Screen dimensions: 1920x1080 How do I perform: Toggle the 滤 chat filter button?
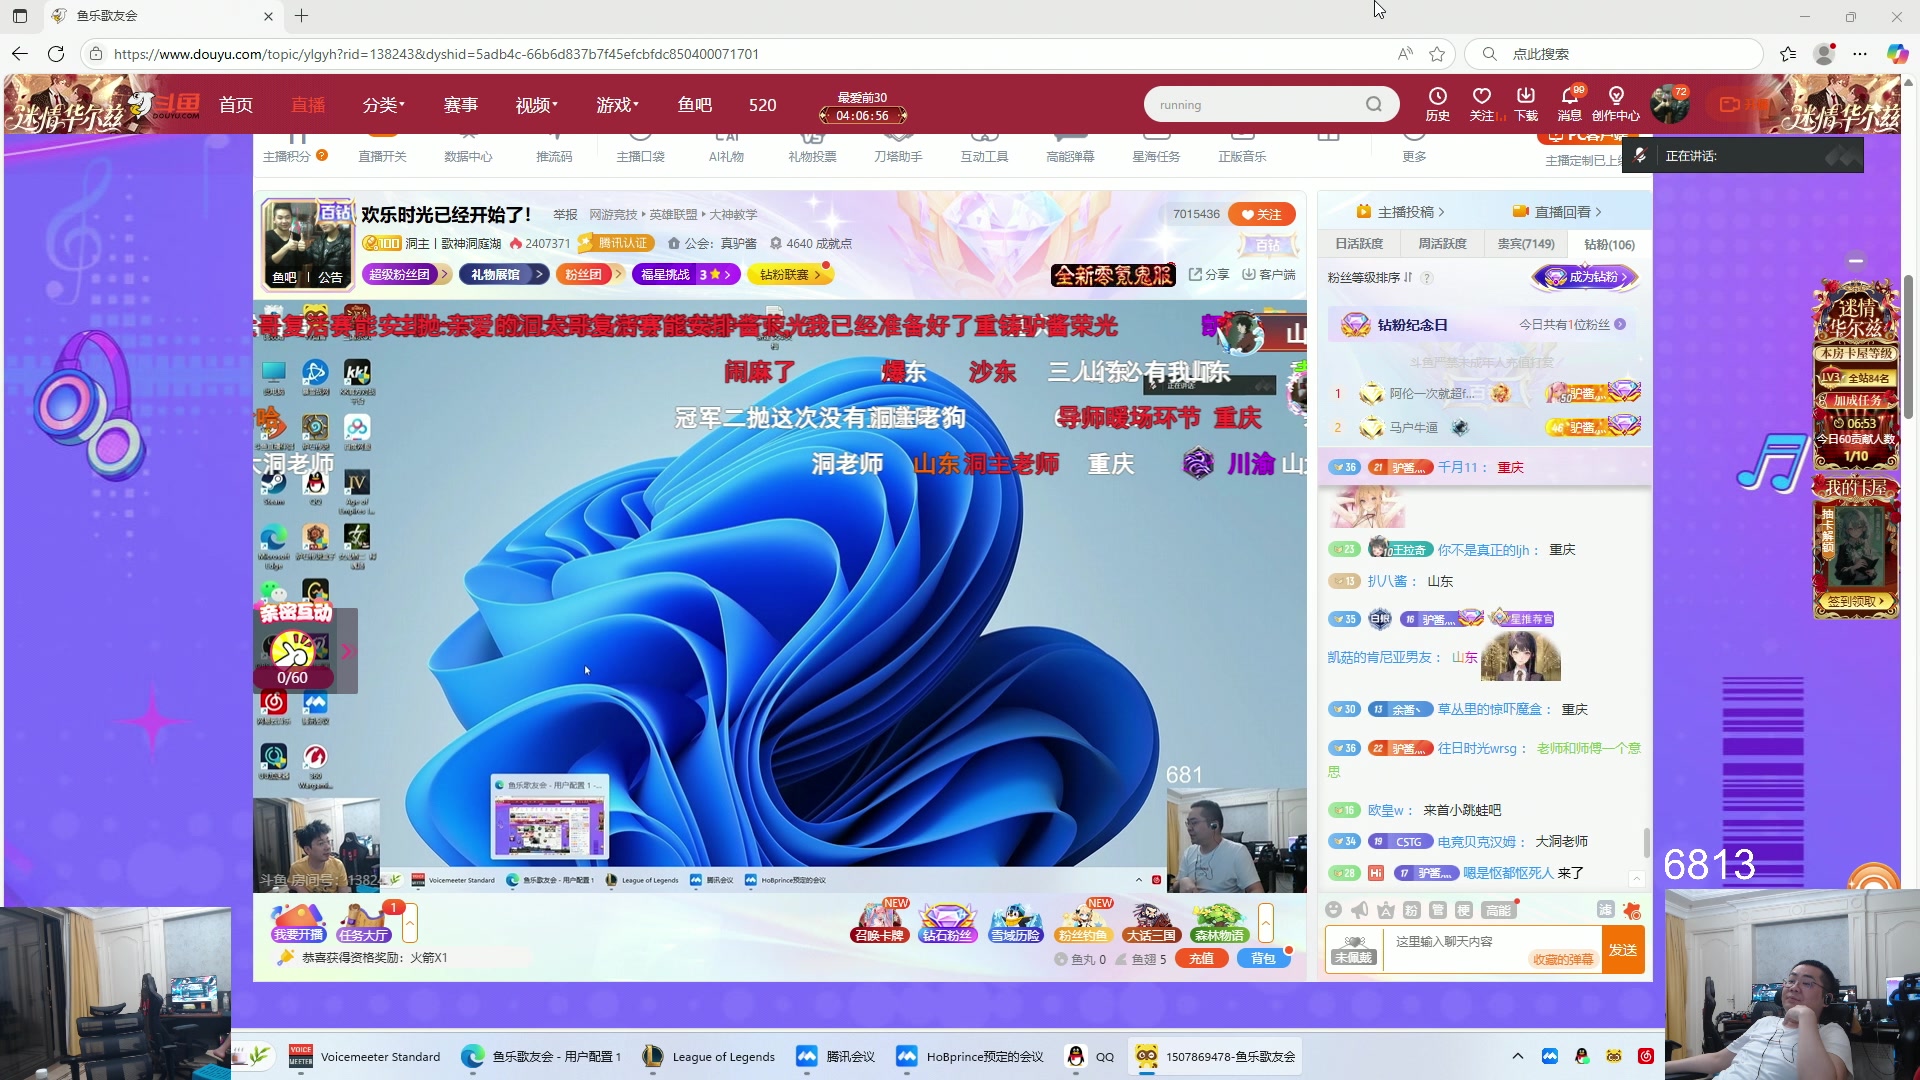click(1605, 909)
